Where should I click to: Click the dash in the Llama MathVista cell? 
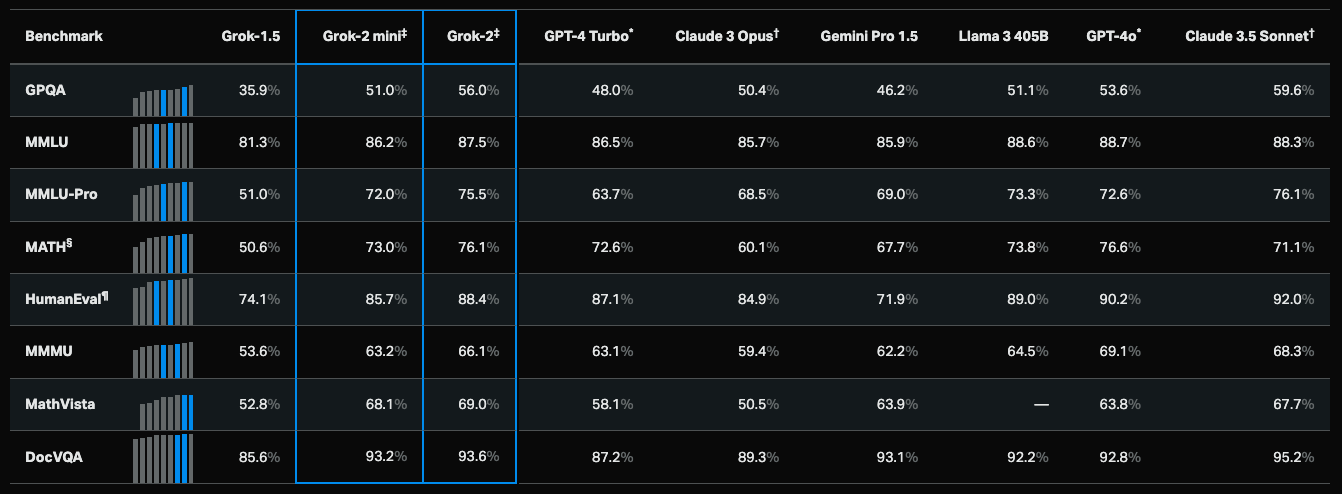(1041, 404)
